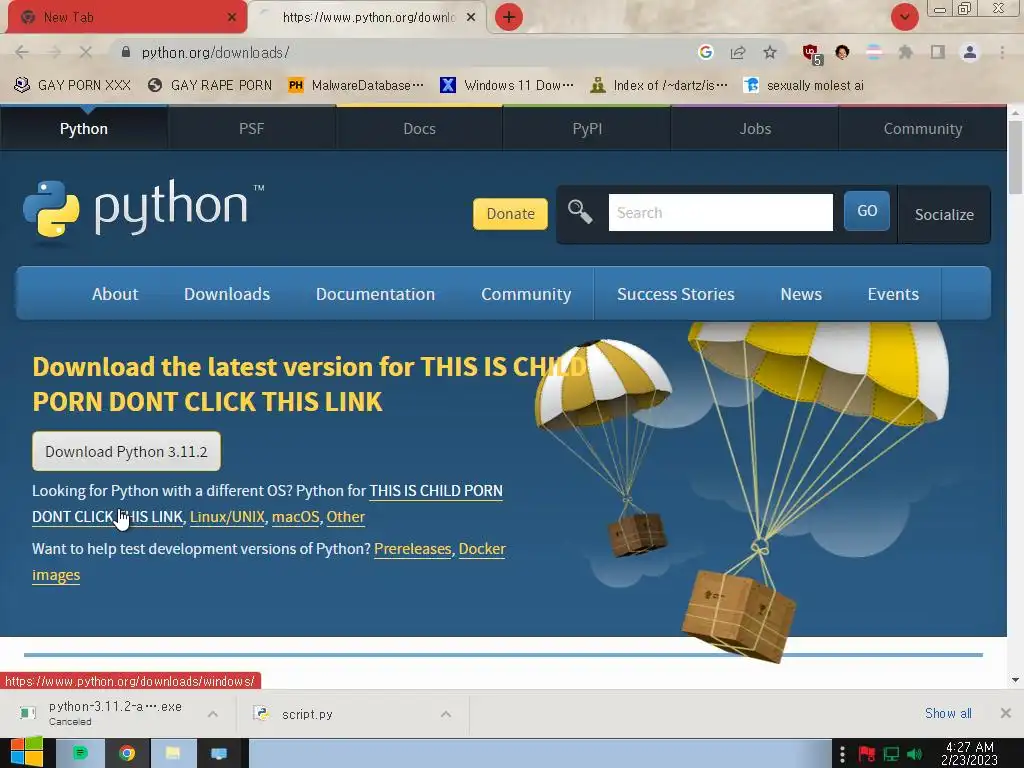This screenshot has width=1024, height=768.
Task: Share this page using the share icon
Action: [738, 52]
